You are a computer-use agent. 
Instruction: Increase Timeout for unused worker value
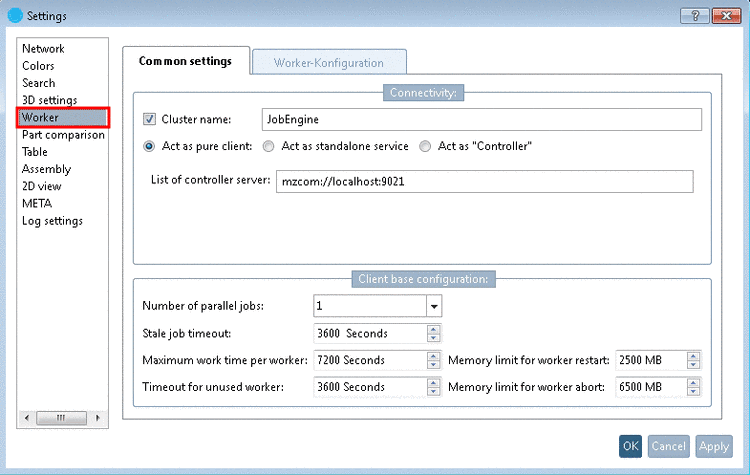tap(433, 382)
